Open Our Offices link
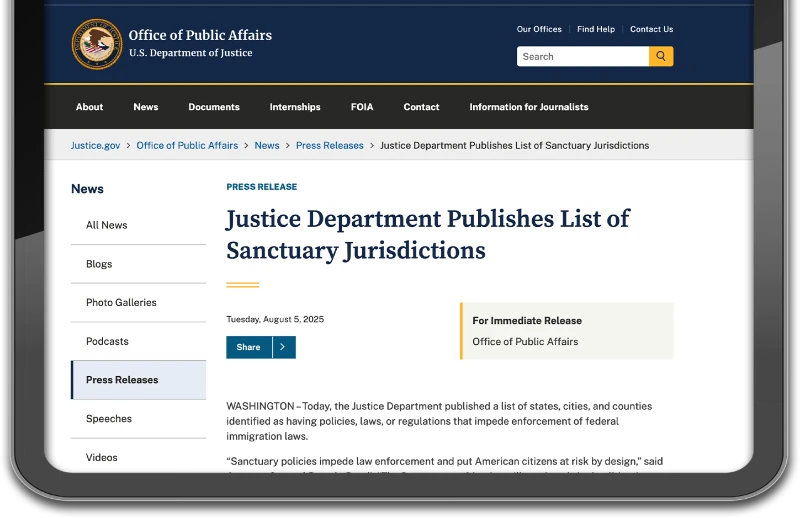Screen dimensions: 800x518 (539, 29)
